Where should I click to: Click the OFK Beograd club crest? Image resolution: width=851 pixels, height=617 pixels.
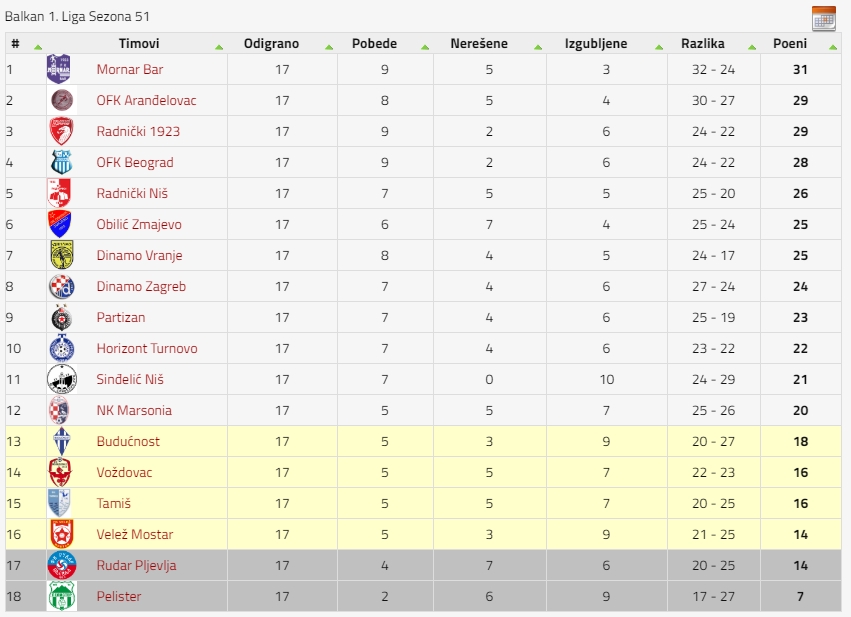click(x=61, y=162)
